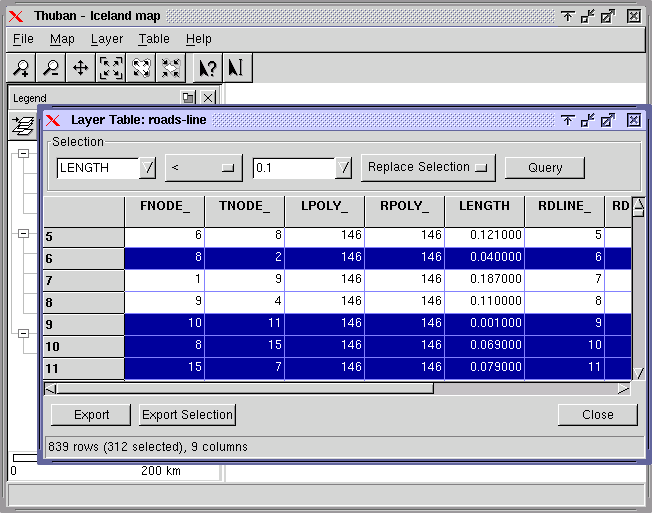Collapse the middle legend tree node

[x=23, y=233]
